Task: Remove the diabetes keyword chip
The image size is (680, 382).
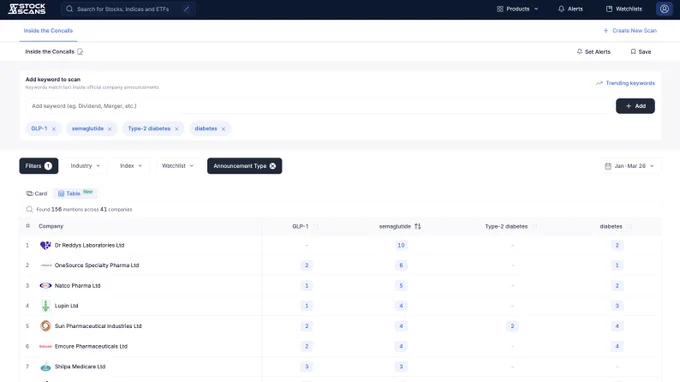Action: 223,129
